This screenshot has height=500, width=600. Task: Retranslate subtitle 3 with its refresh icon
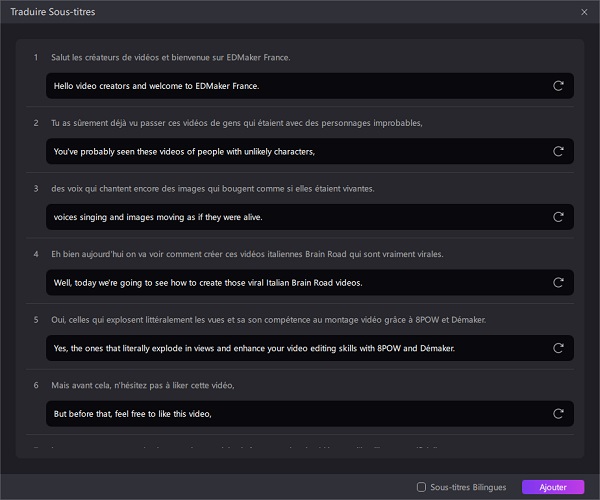pos(558,217)
